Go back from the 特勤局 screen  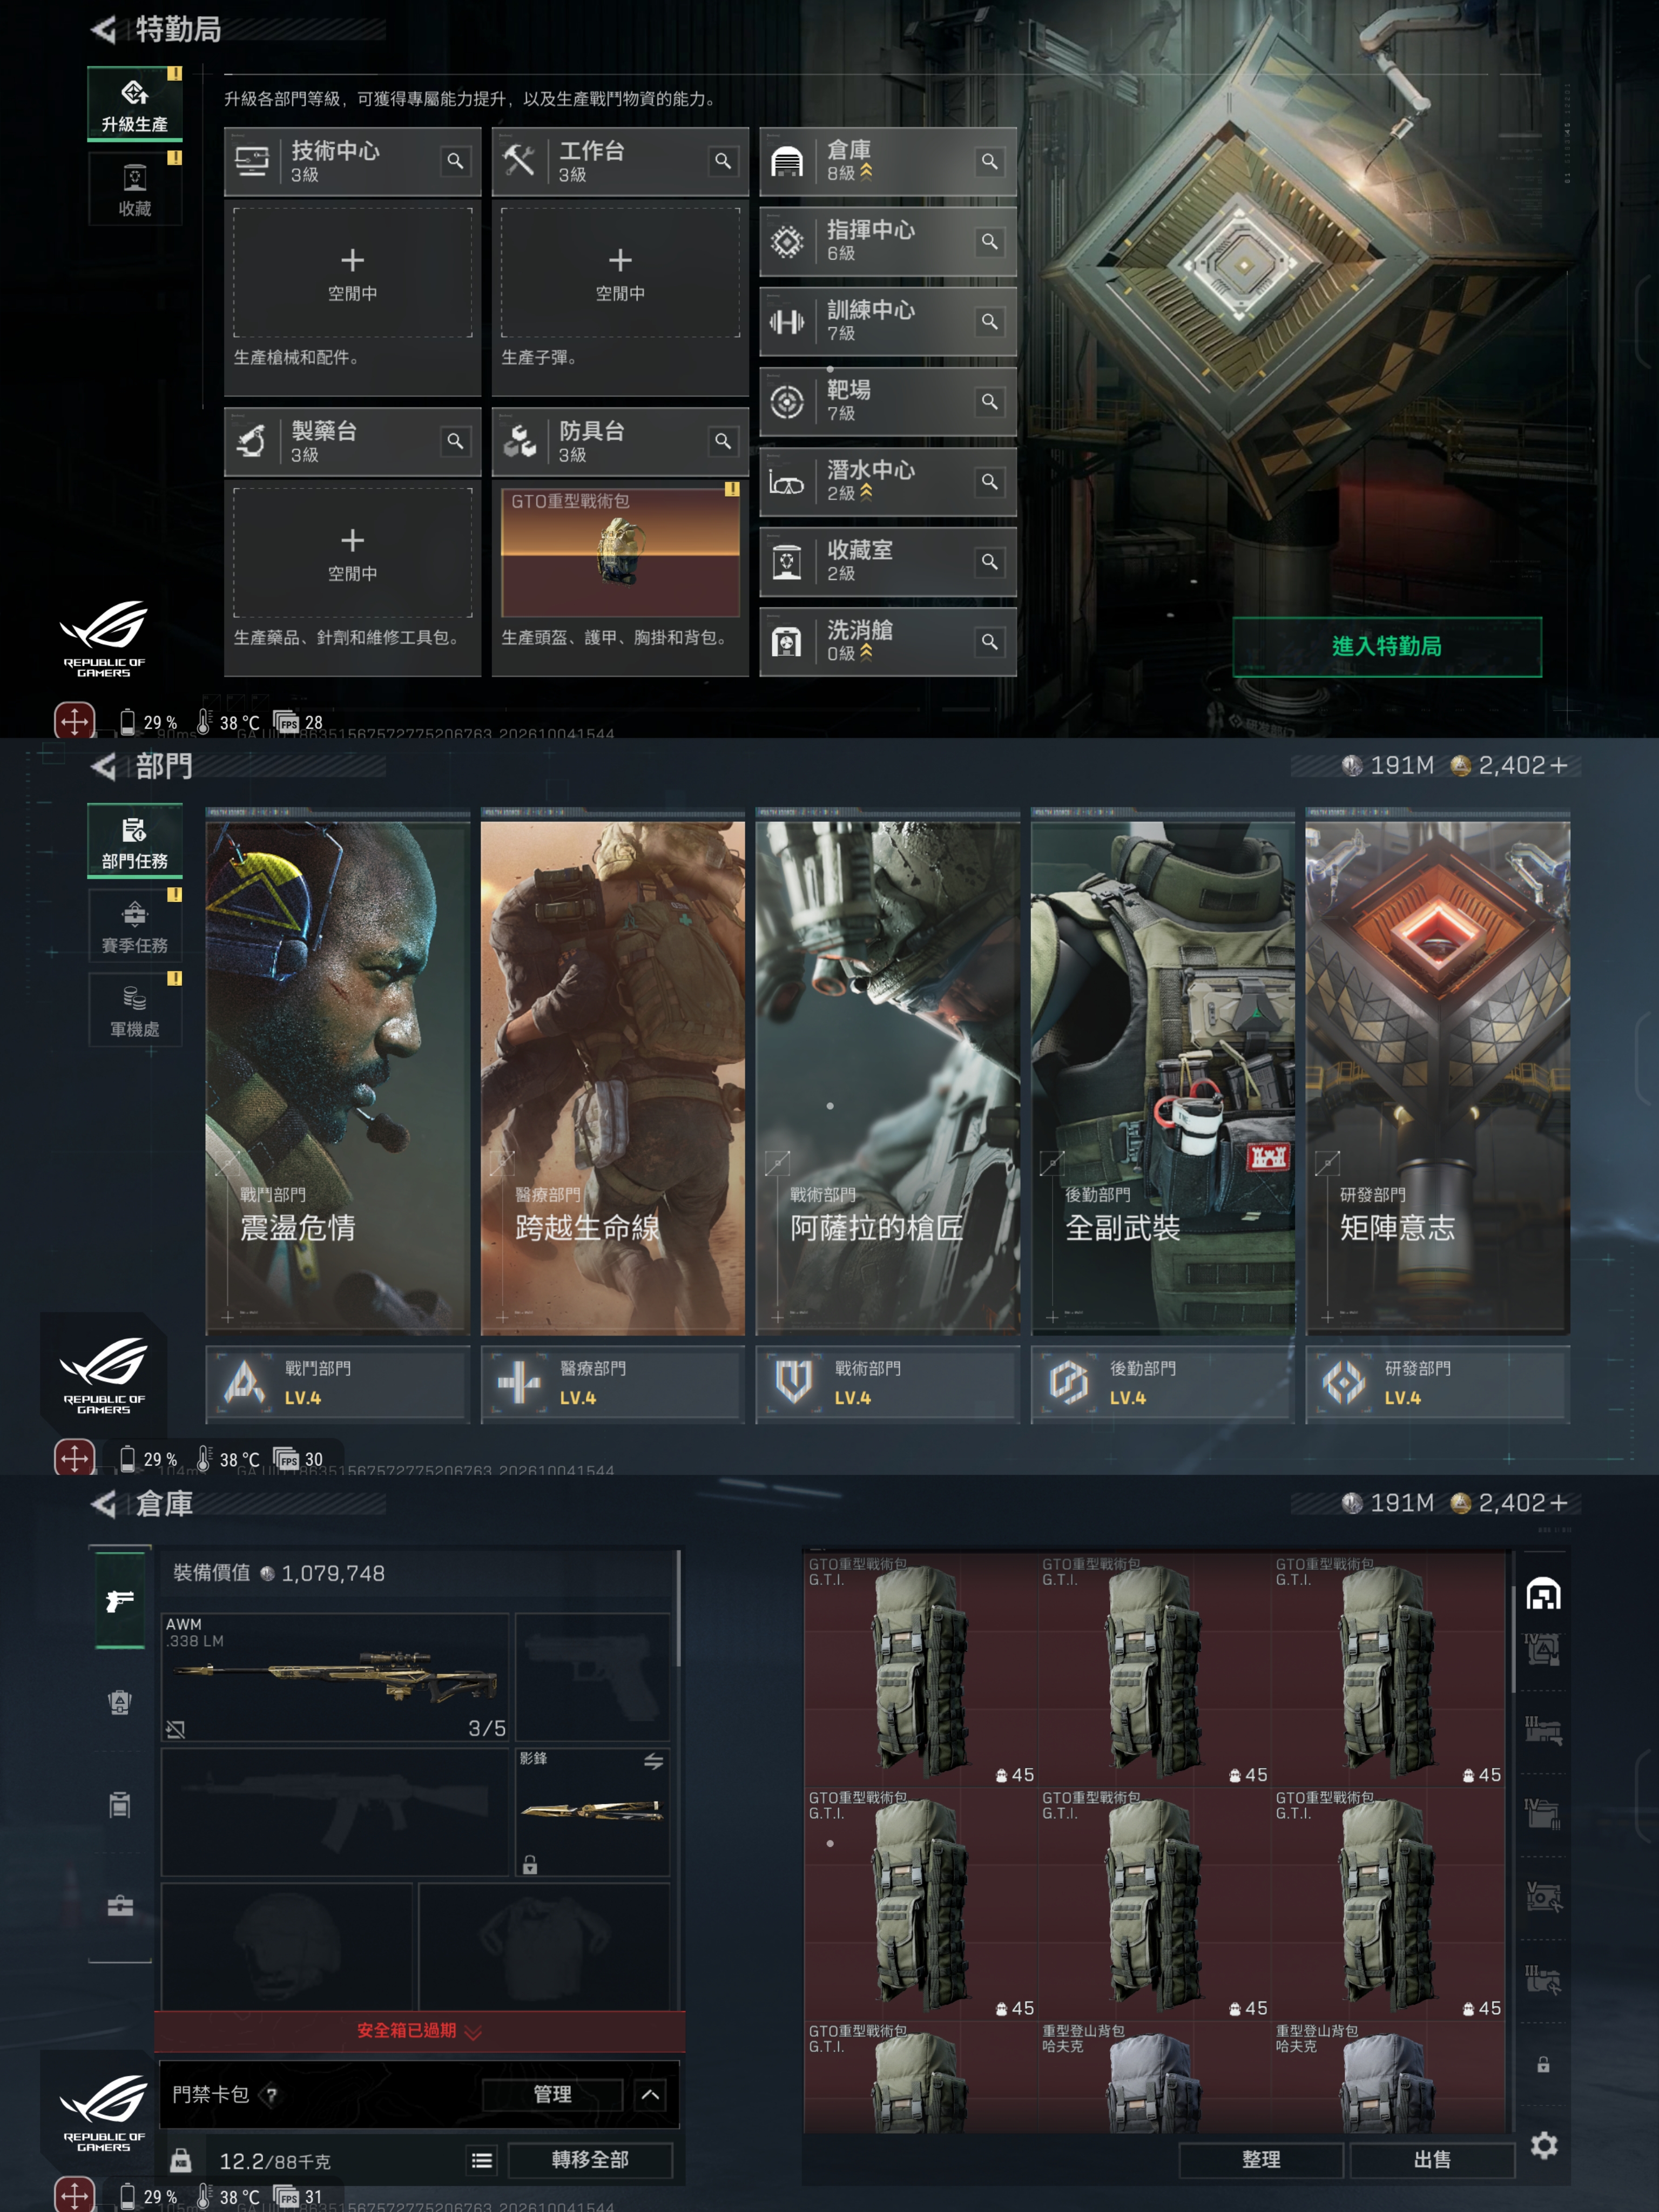pos(104,29)
